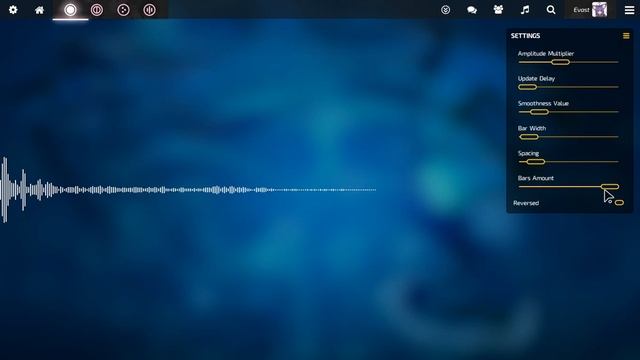Click the Spacing slider handle
Viewport: 640px width, 360px height.
[x=536, y=162]
